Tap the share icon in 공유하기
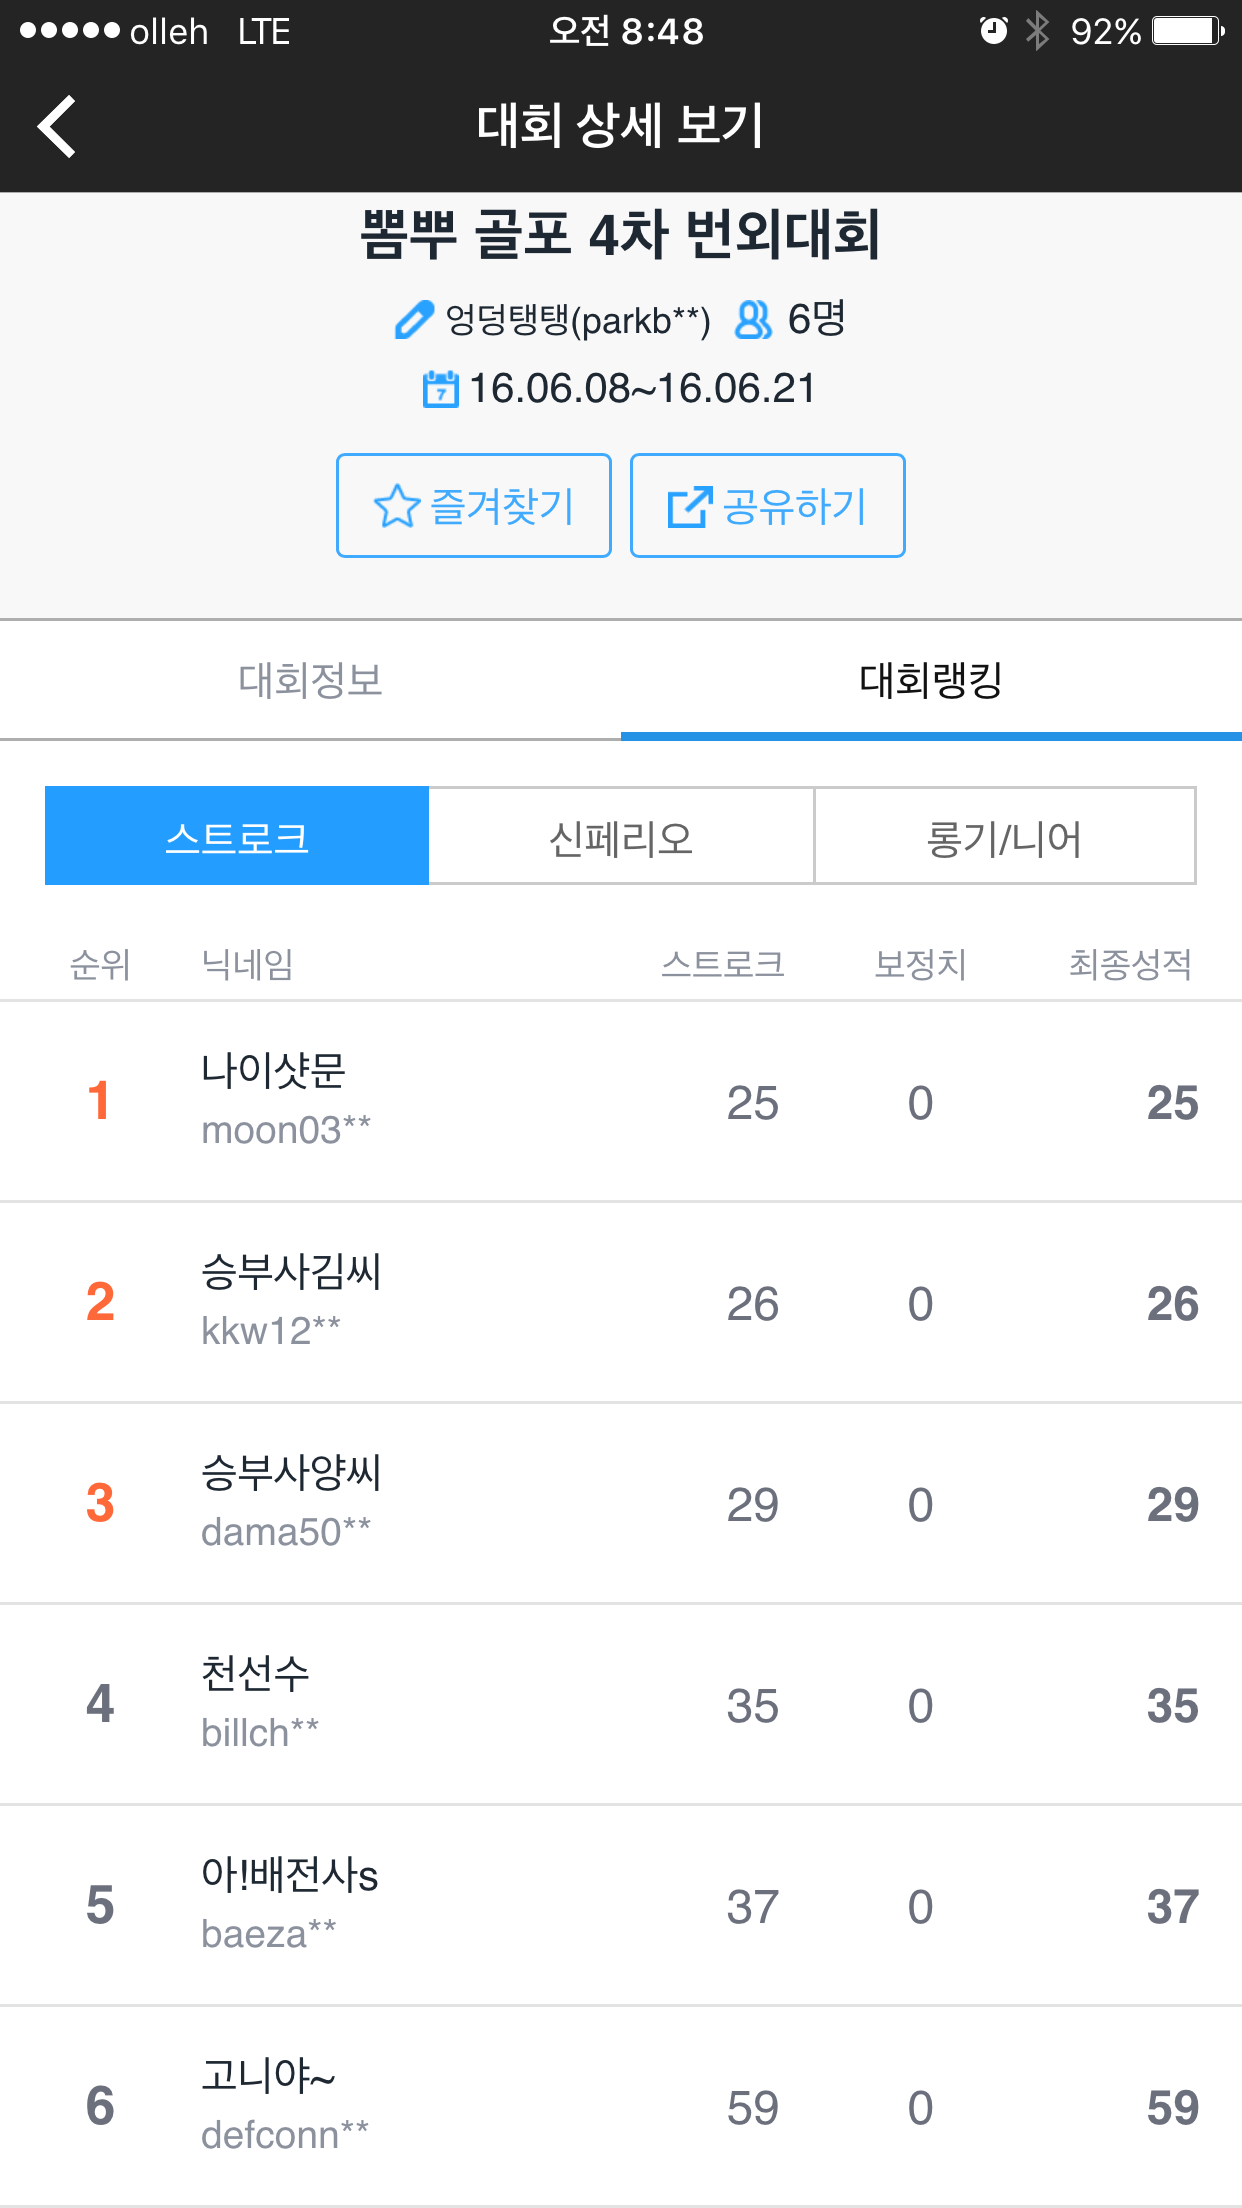1242x2208 pixels. (689, 506)
